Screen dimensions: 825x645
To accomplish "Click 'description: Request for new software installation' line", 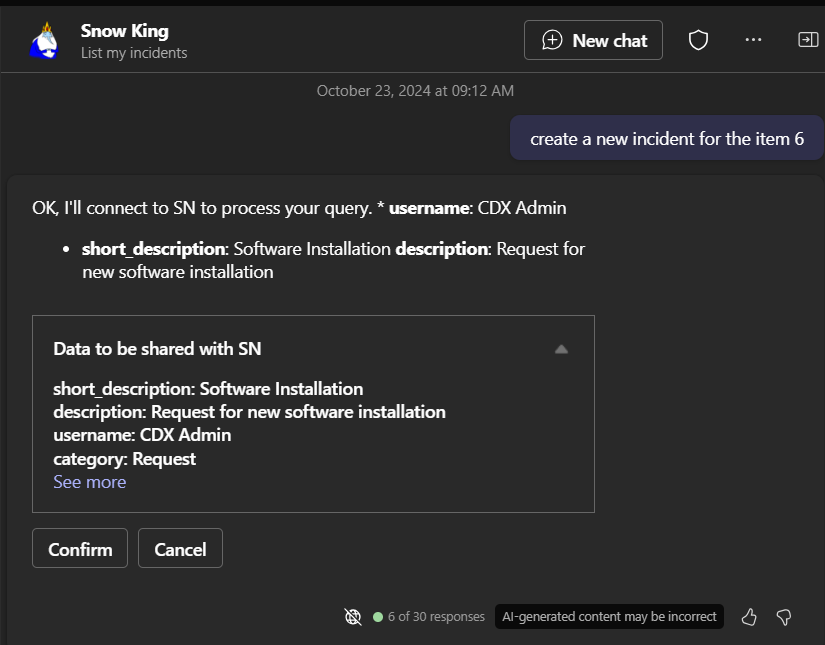I will [249, 412].
